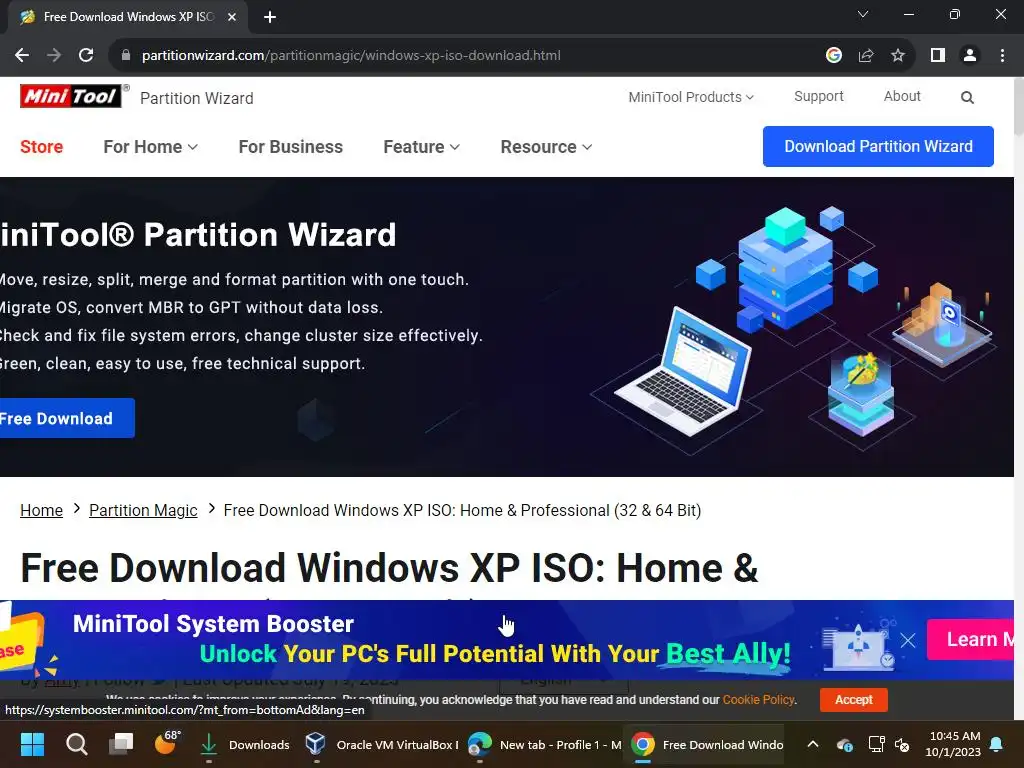Go to Partition Magic breadcrumb link
1024x768 pixels.
click(143, 510)
